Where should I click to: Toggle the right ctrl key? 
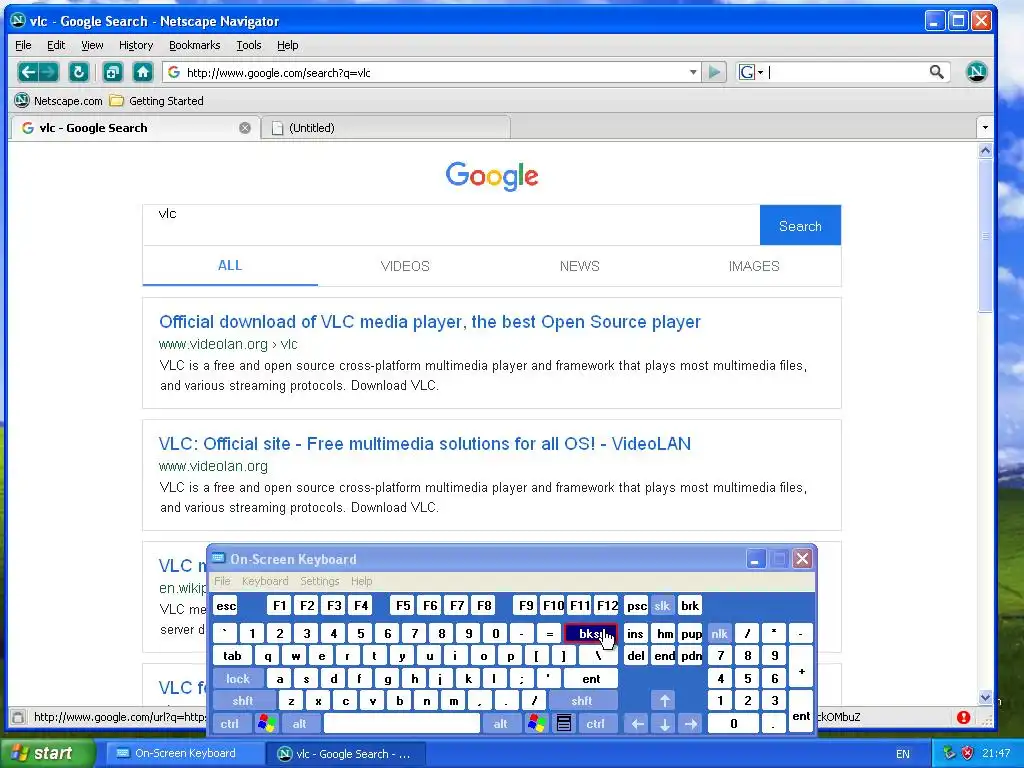596,724
